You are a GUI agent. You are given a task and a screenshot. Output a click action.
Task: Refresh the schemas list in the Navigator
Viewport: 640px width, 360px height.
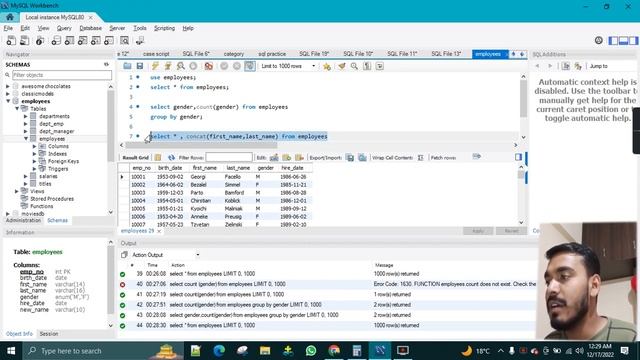tap(107, 64)
